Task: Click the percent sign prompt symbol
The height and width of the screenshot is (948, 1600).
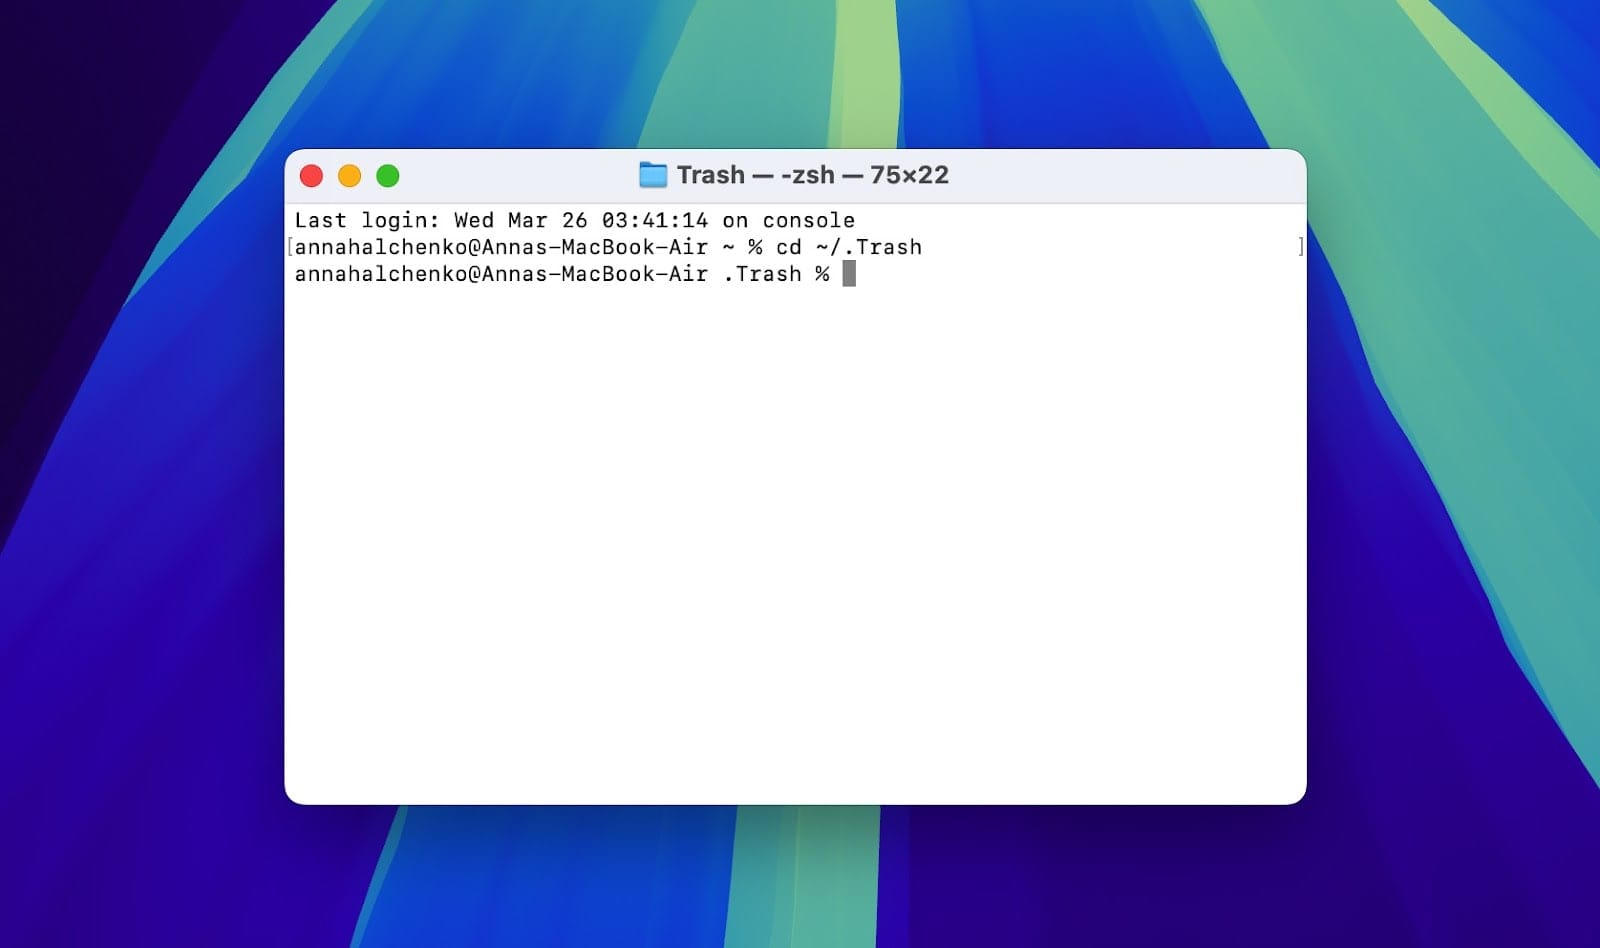Action: [x=824, y=274]
